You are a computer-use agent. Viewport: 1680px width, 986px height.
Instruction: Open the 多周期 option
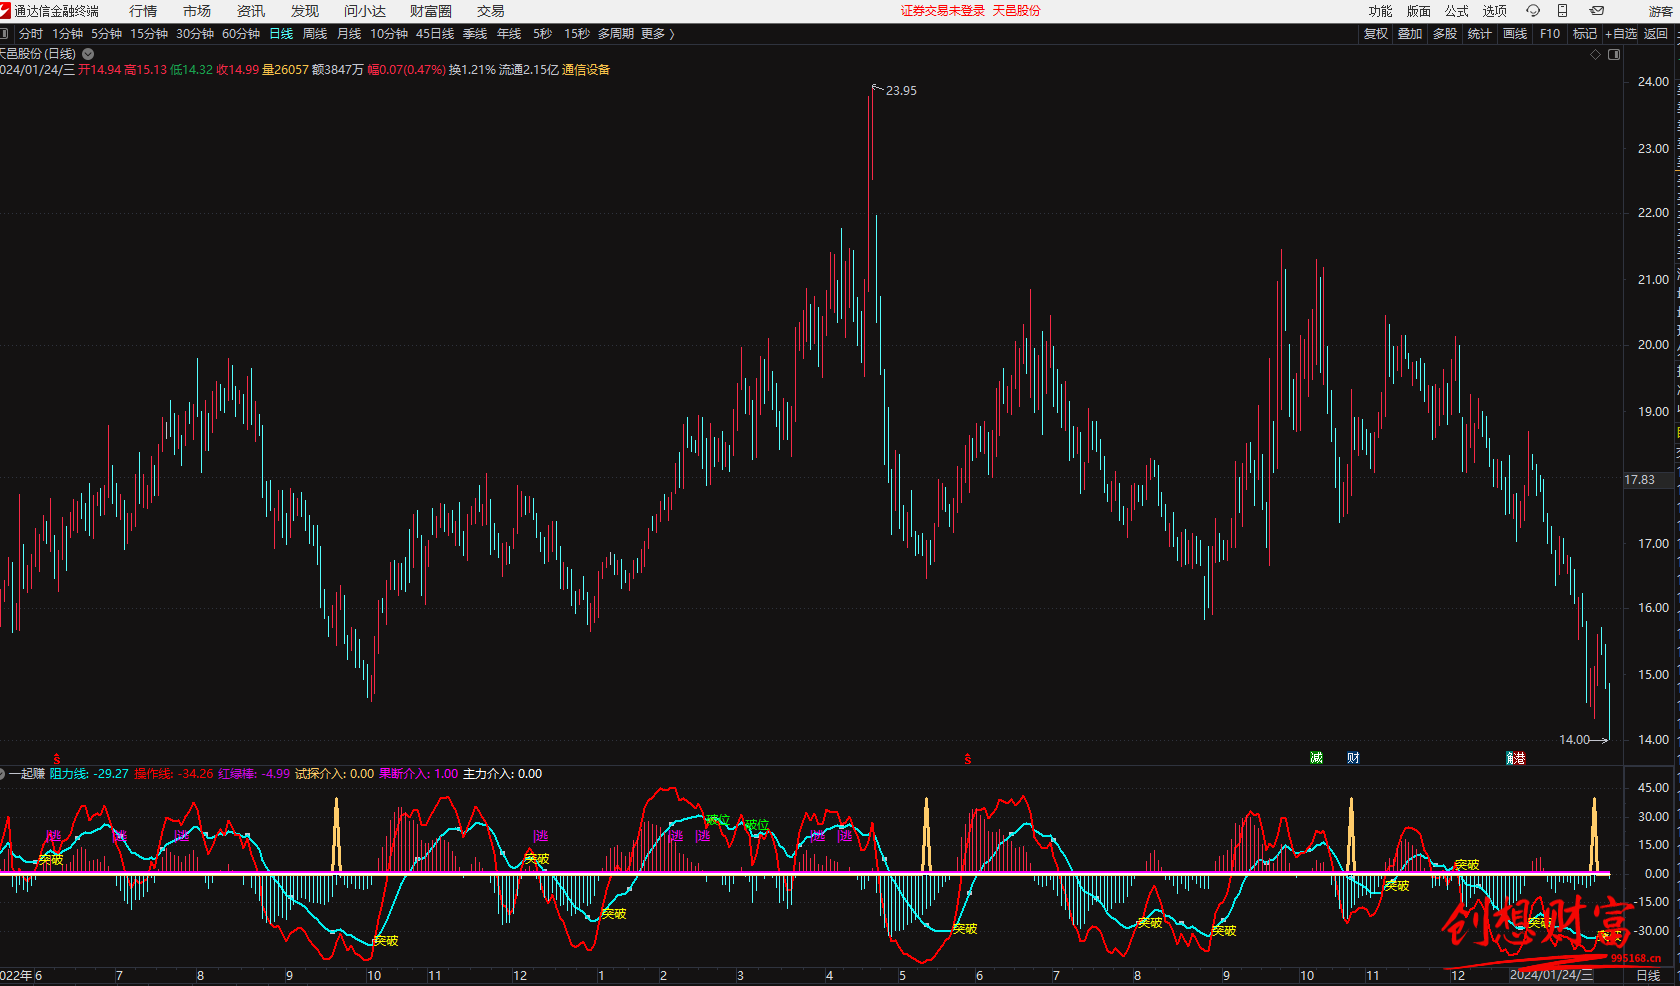coord(615,33)
